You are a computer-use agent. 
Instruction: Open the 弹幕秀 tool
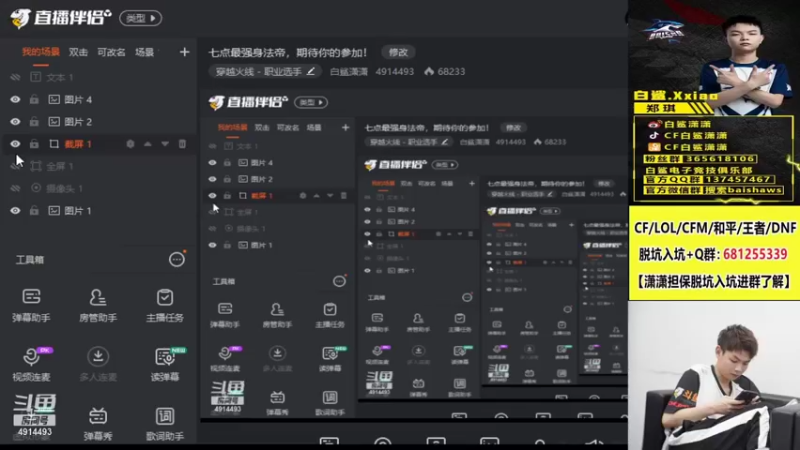tap(98, 423)
